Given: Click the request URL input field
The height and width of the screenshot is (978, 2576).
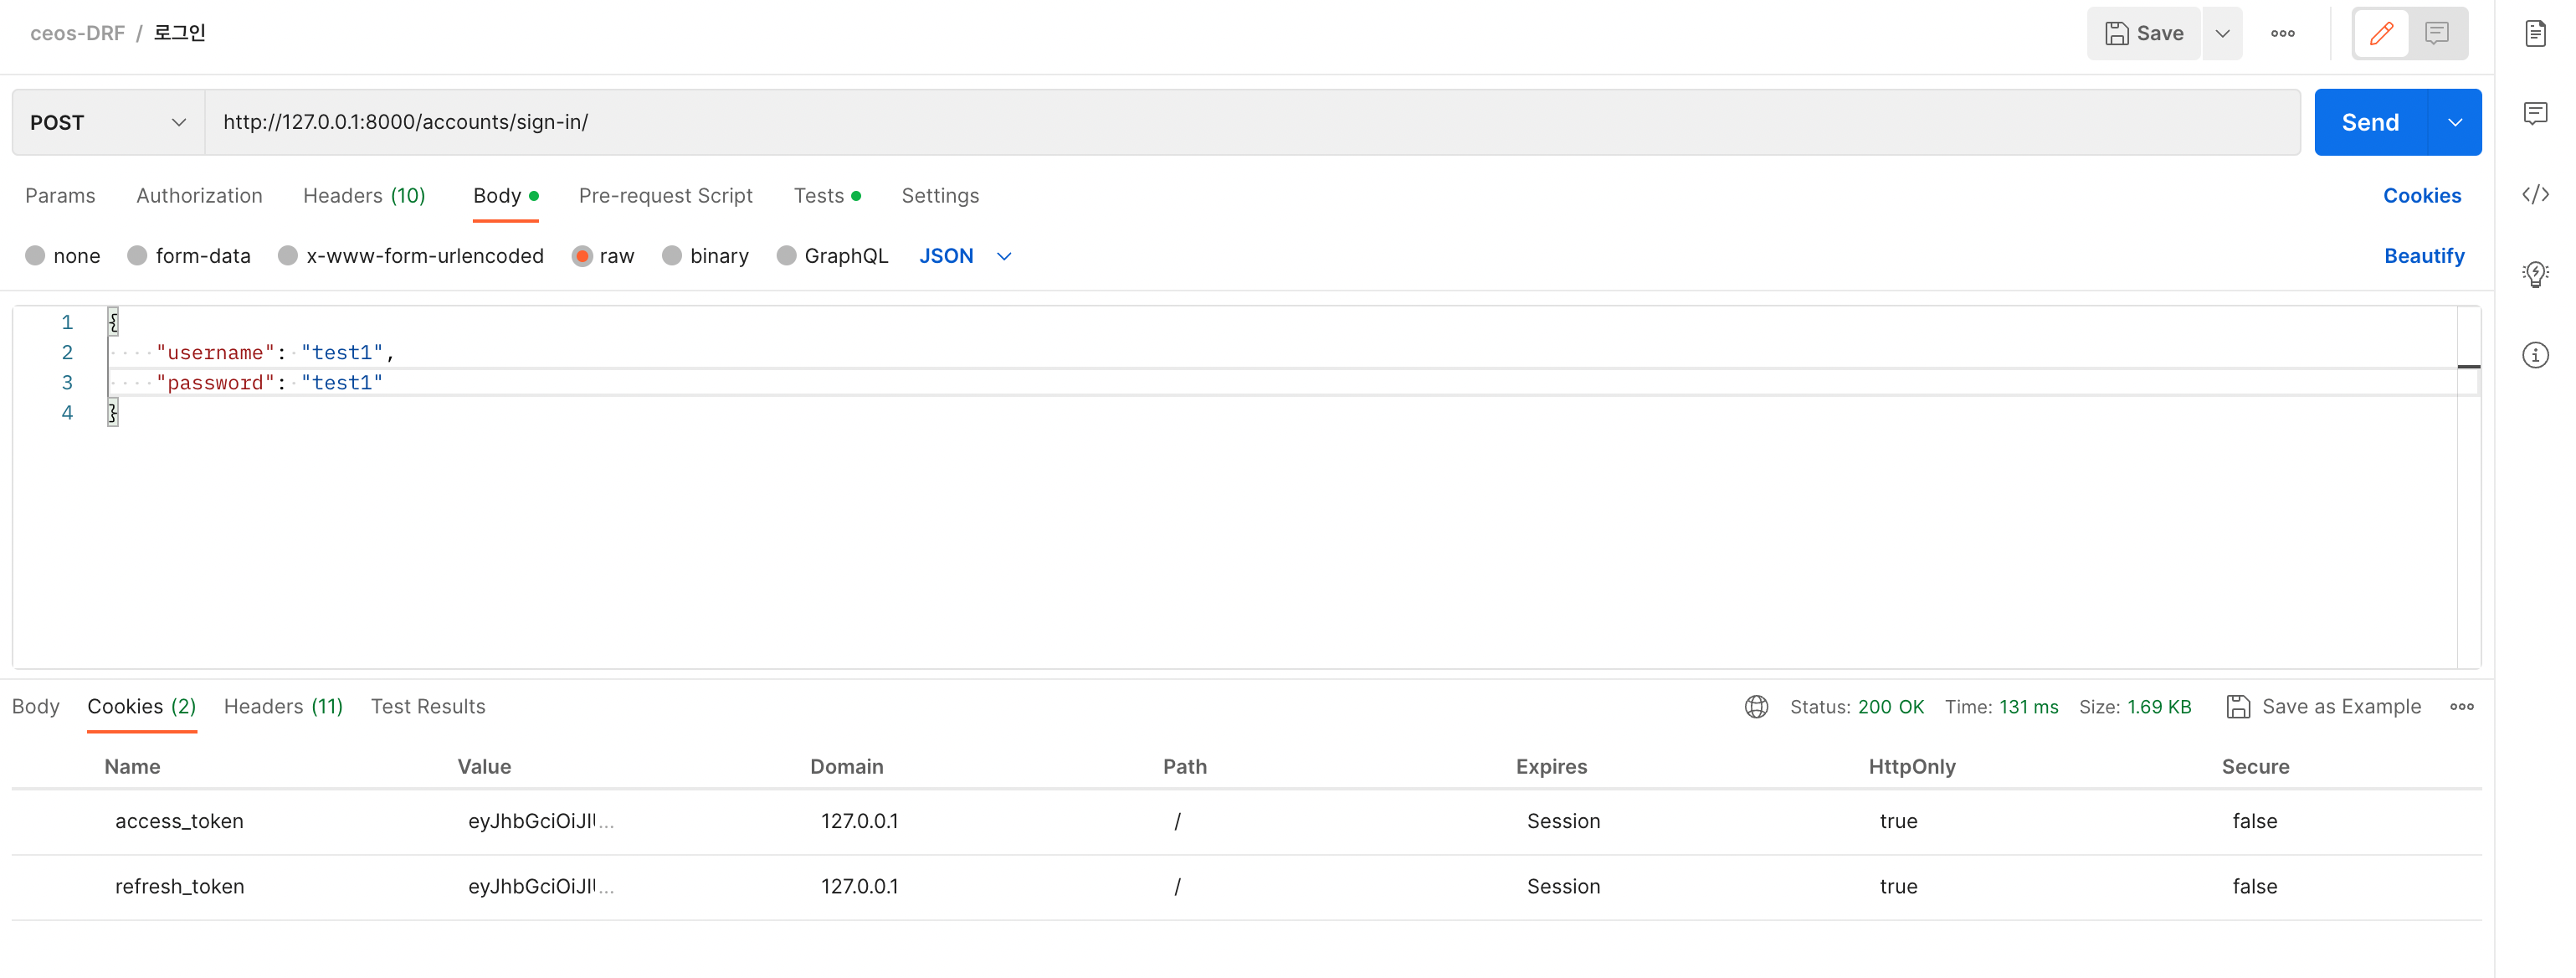Looking at the screenshot, I should point(1252,122).
